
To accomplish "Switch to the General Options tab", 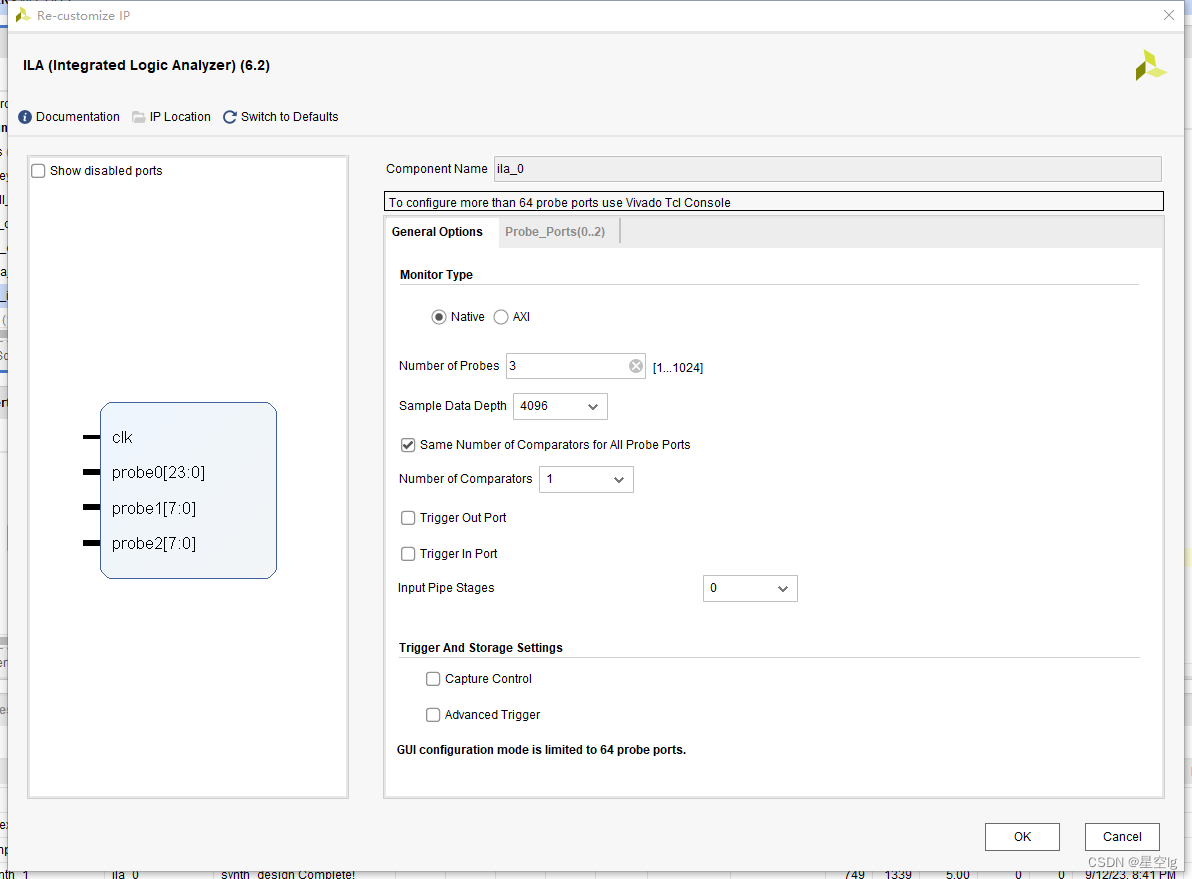I will (437, 232).
